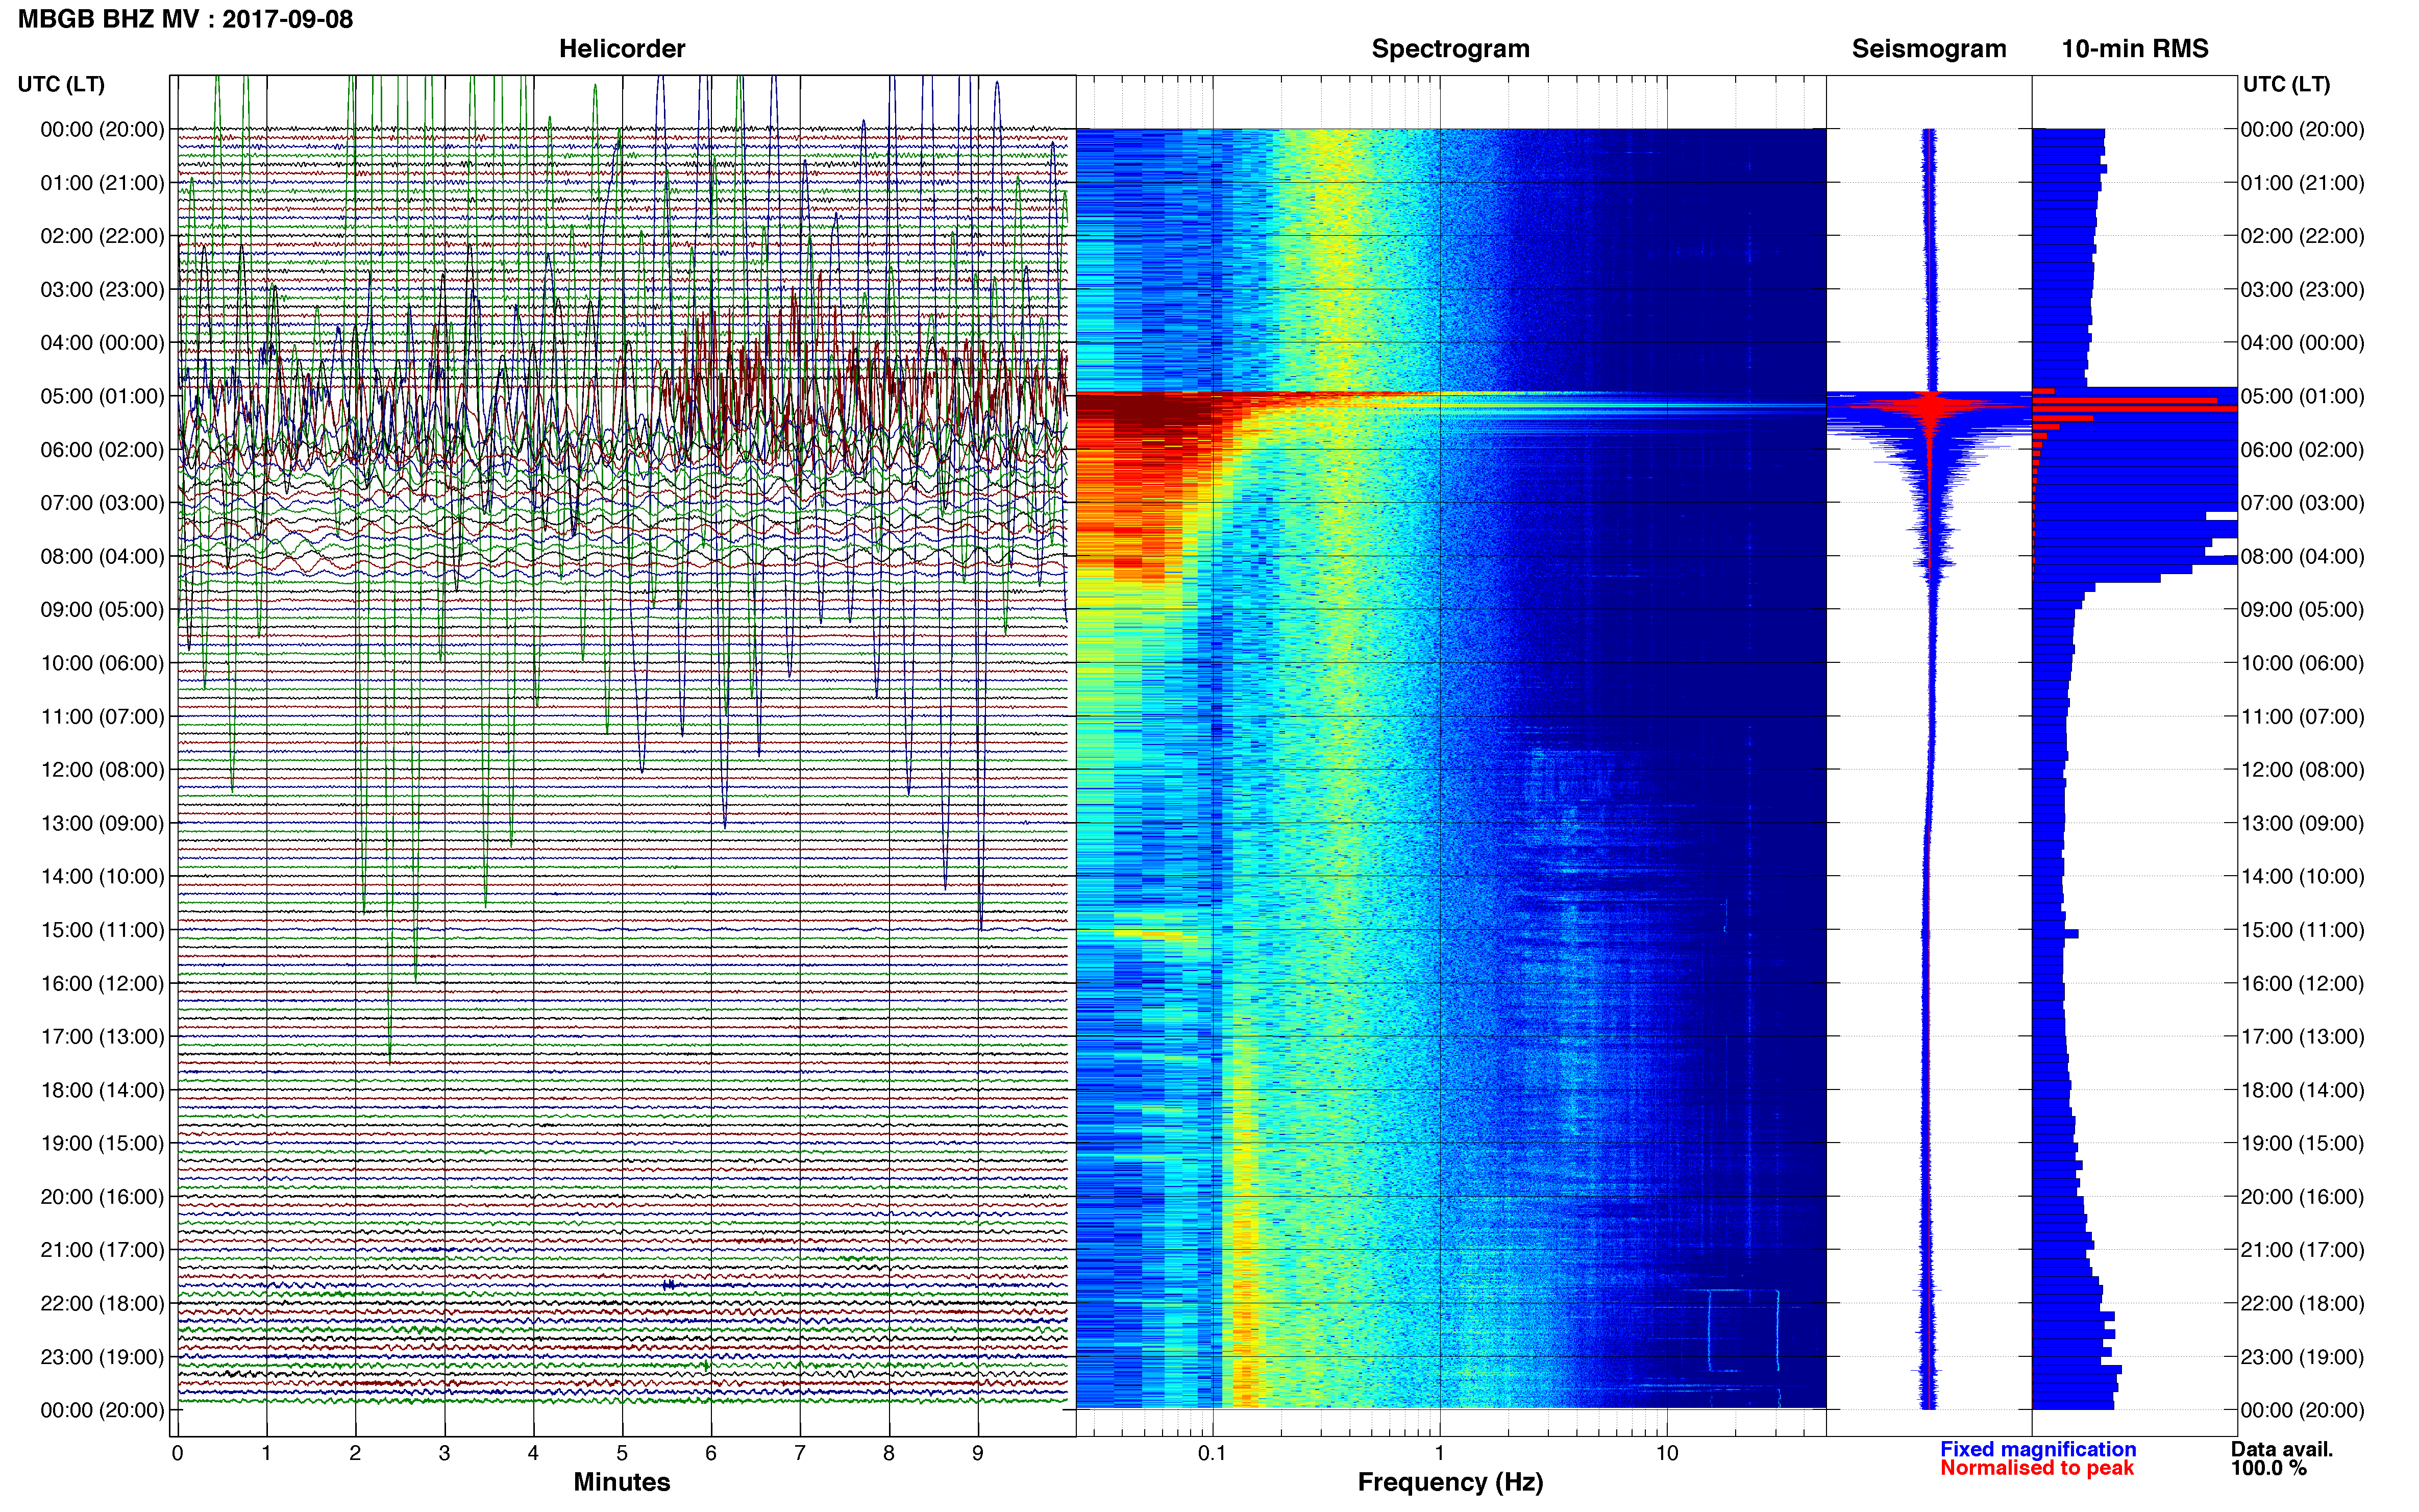Click the left '18:00 (14:00)' time label

point(102,1090)
